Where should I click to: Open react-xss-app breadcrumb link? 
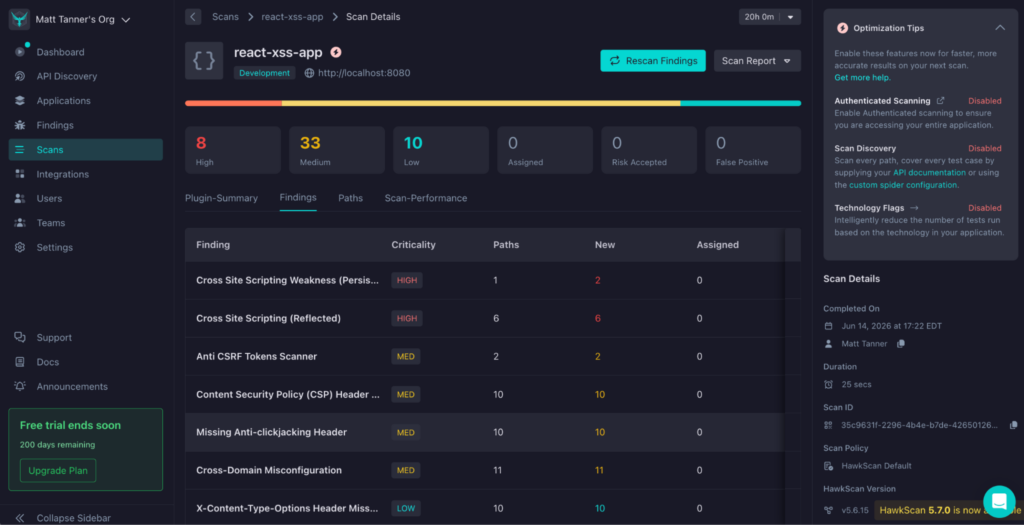pyautogui.click(x=293, y=17)
